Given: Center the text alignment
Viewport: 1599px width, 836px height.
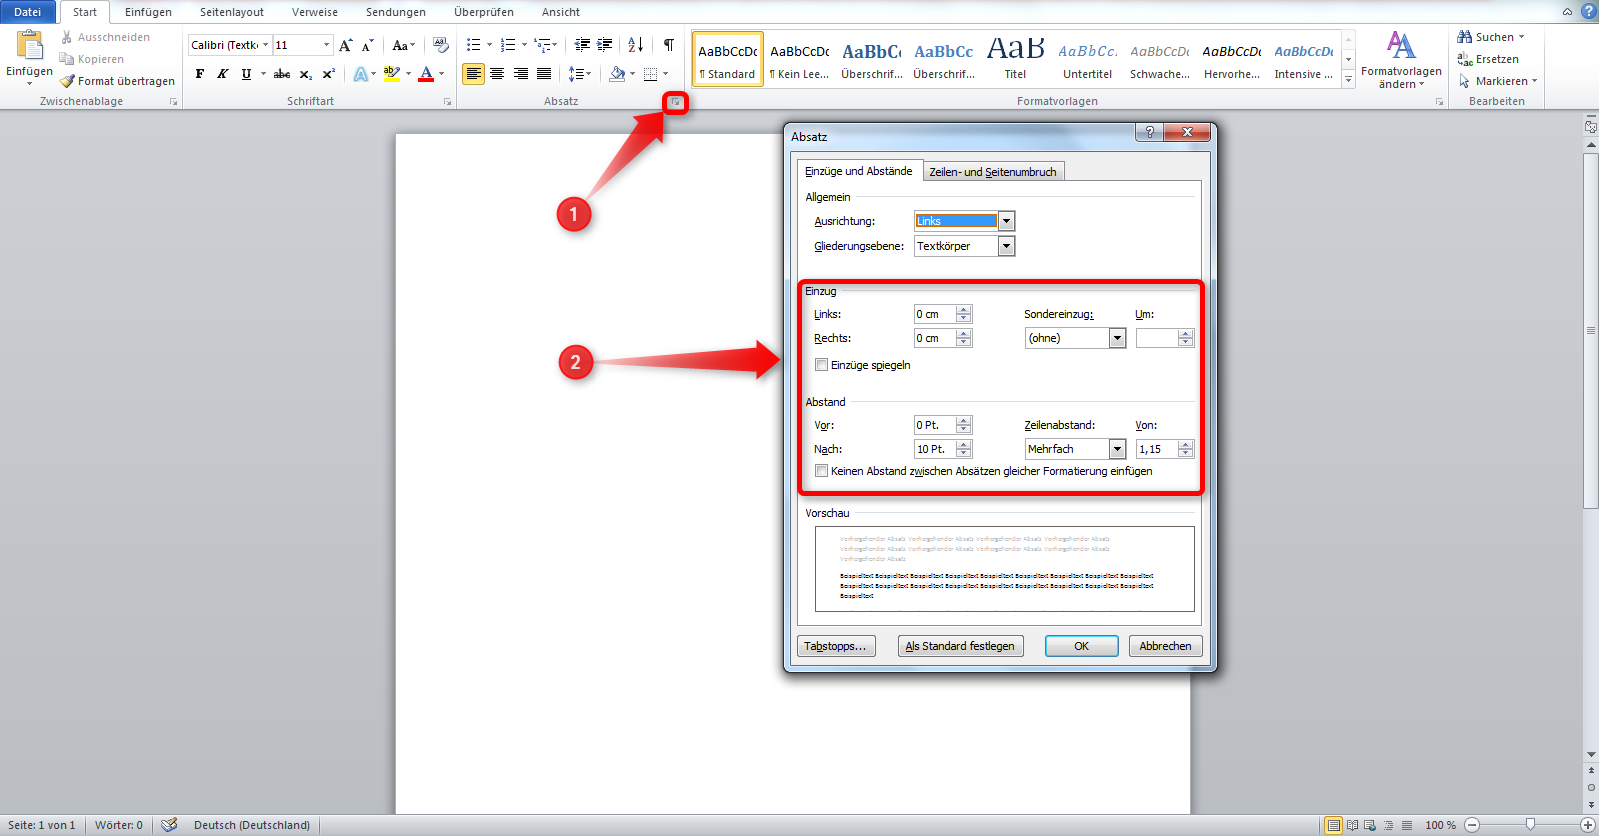Looking at the screenshot, I should (497, 74).
